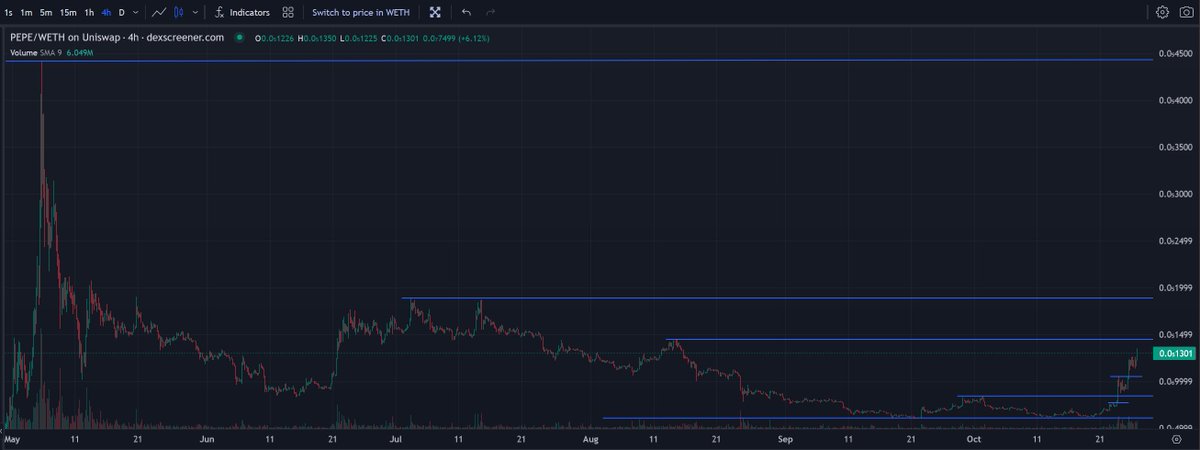1200x450 pixels.
Task: Redo the chart action
Action: tap(490, 12)
